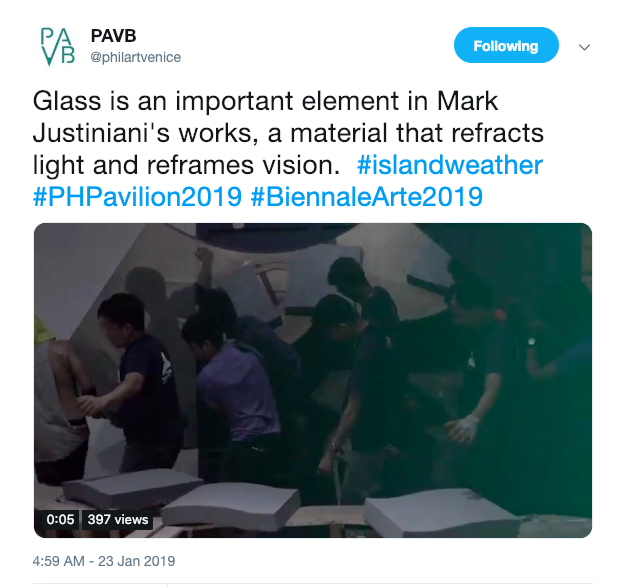Expand the tweet options chevron

point(584,47)
